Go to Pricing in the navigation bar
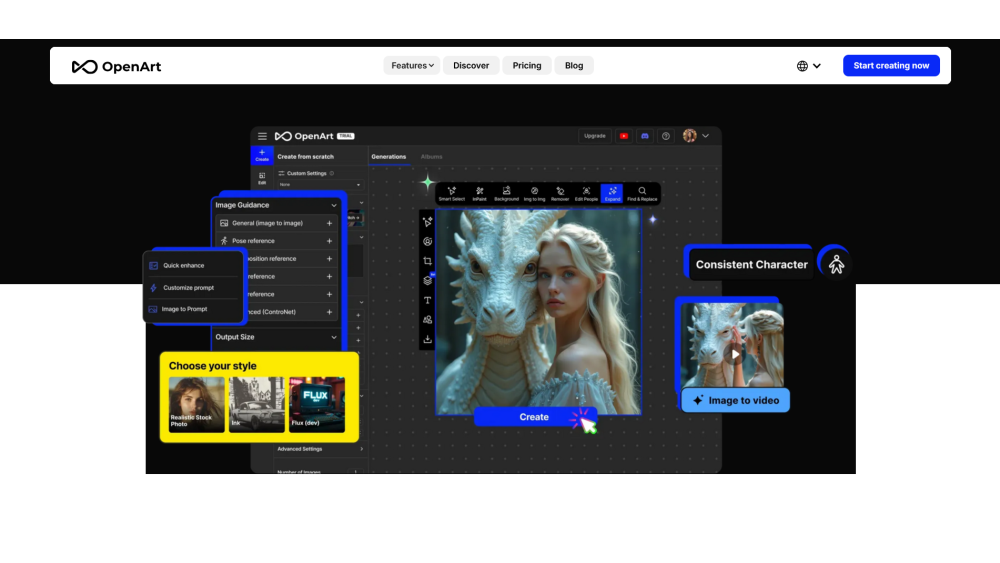1000x563 pixels. (527, 66)
